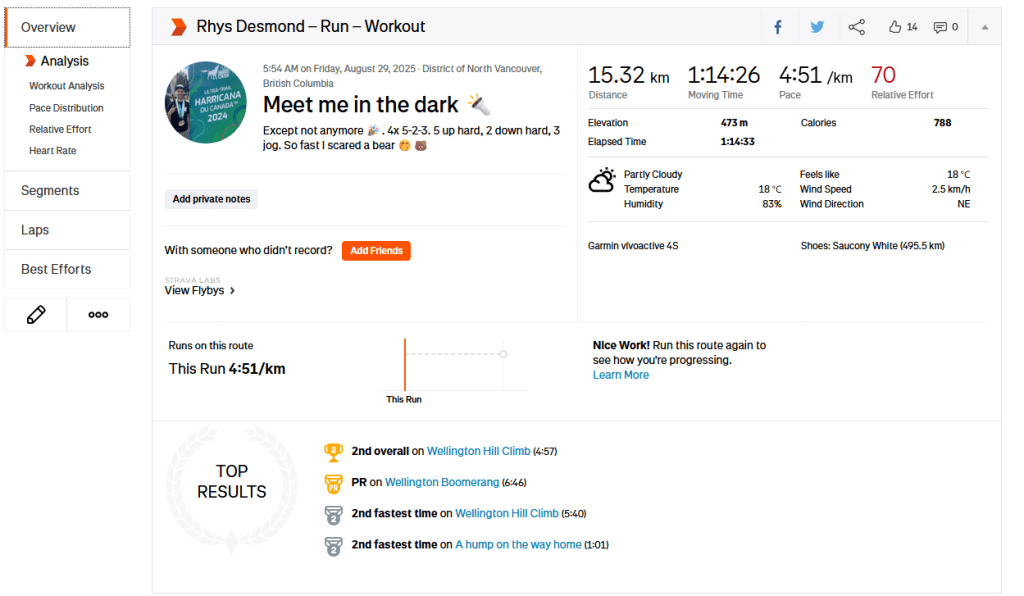Open the Learn More link
Screen dimensions: 1024x596
click(620, 375)
